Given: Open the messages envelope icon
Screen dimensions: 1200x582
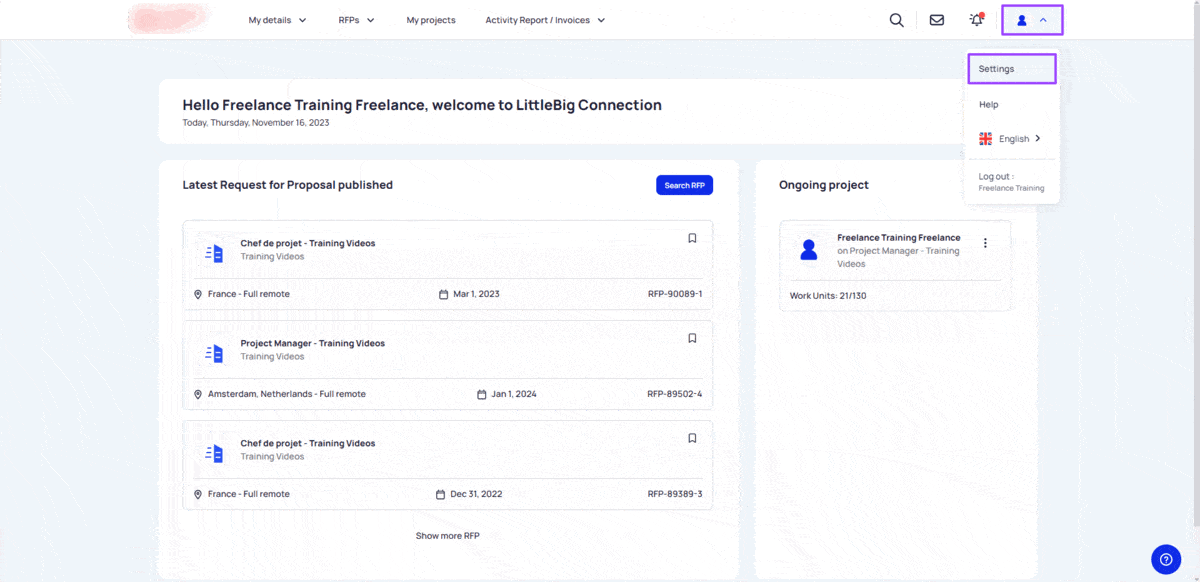Looking at the screenshot, I should [937, 20].
